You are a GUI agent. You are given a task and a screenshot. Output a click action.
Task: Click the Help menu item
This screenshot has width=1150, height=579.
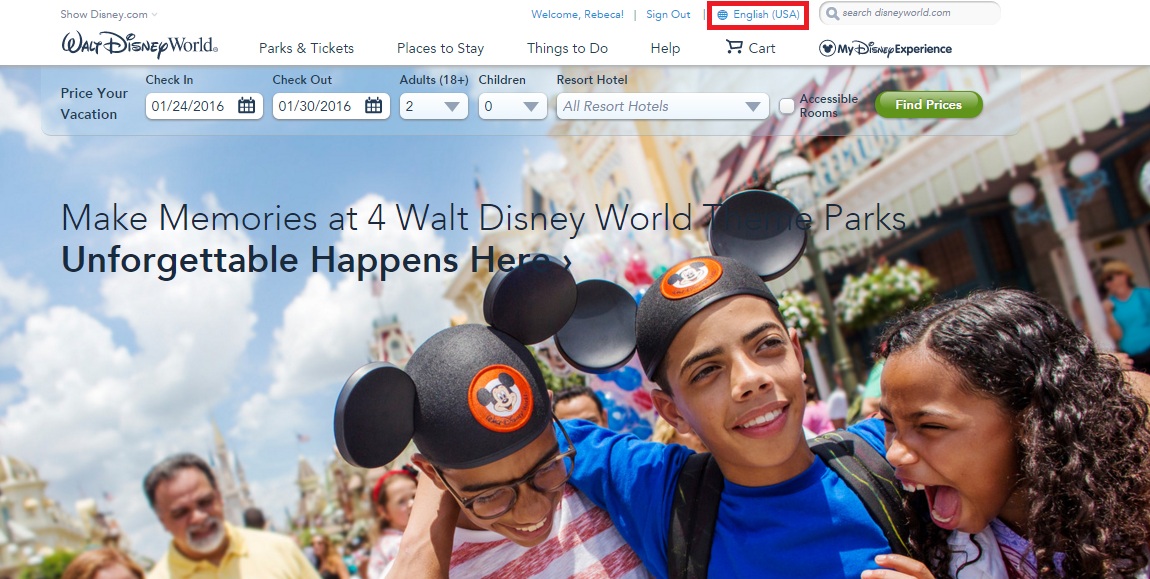(665, 48)
